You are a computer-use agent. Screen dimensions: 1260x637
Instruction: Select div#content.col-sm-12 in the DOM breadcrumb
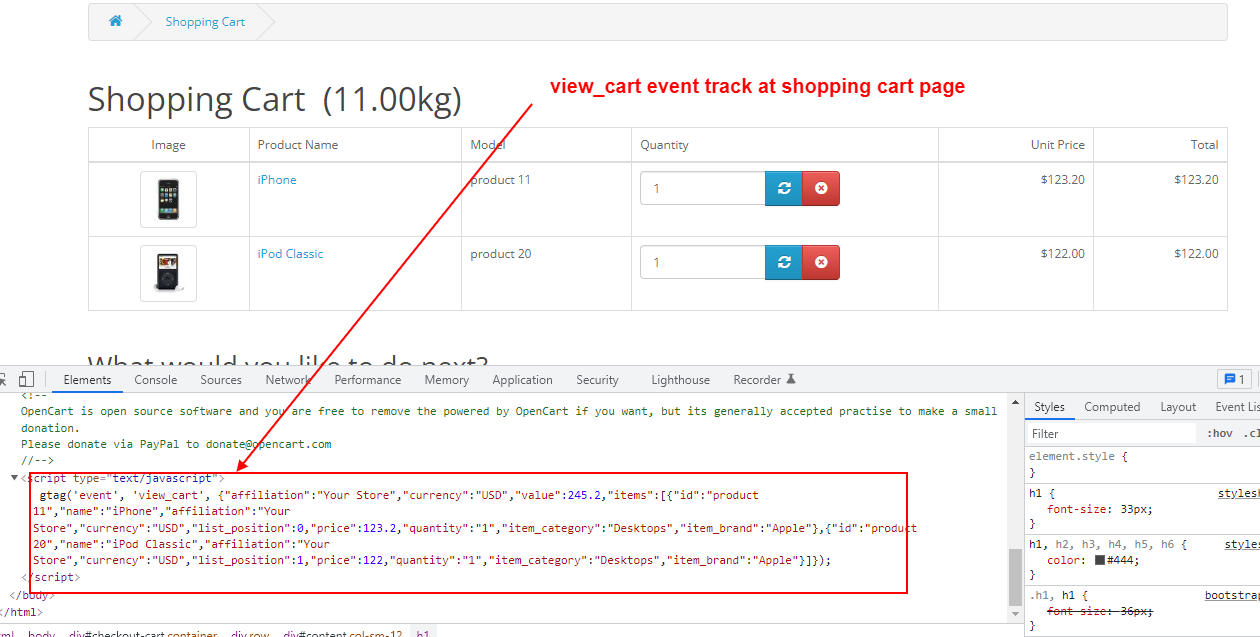click(343, 634)
